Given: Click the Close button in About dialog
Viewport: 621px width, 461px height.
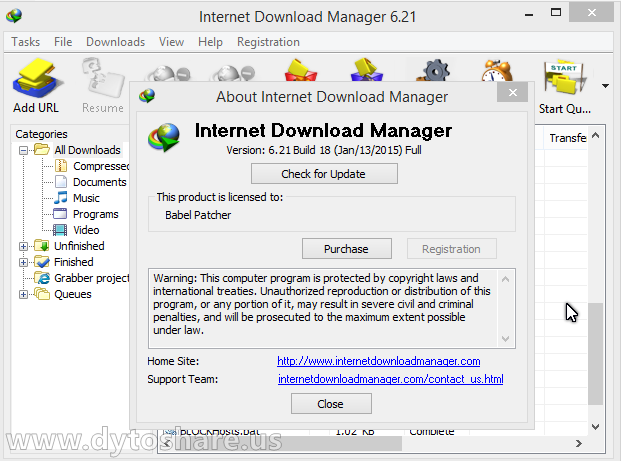Looking at the screenshot, I should click(x=331, y=404).
